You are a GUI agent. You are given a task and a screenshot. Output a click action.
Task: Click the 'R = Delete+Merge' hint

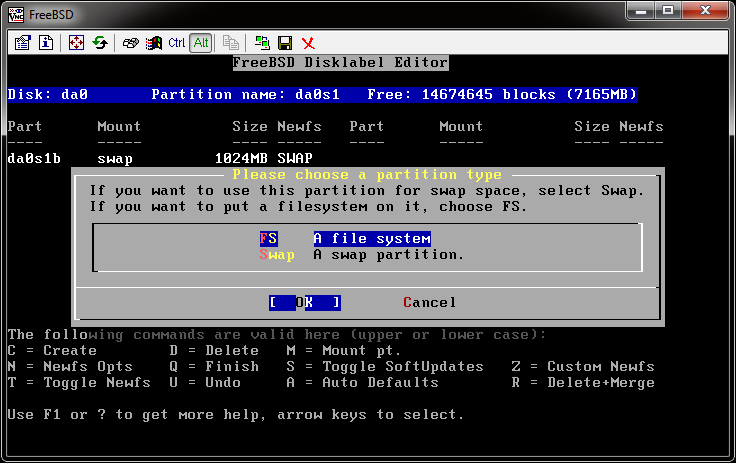coord(583,383)
